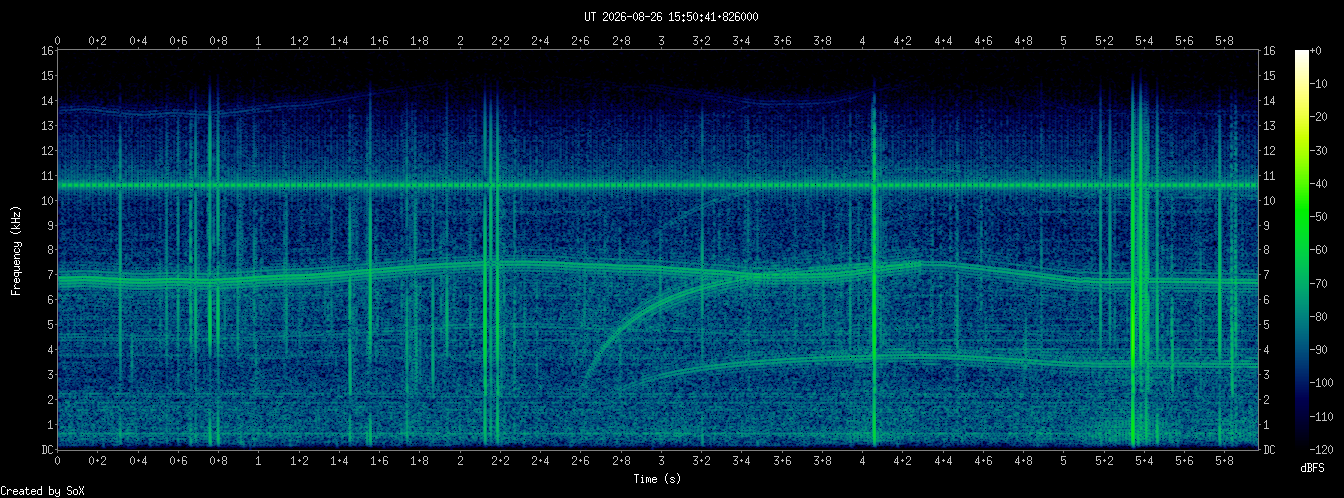Click the dBFS label under the color scale
This screenshot has height=498, width=1344.
pyautogui.click(x=1313, y=468)
